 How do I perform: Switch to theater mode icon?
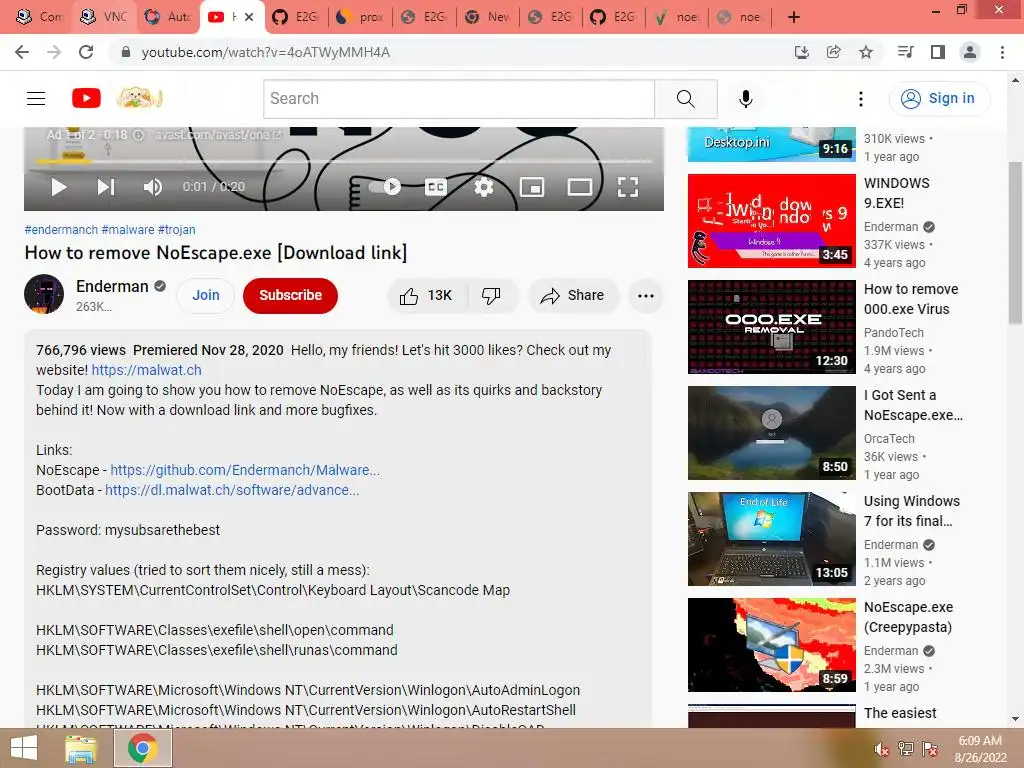coord(579,187)
